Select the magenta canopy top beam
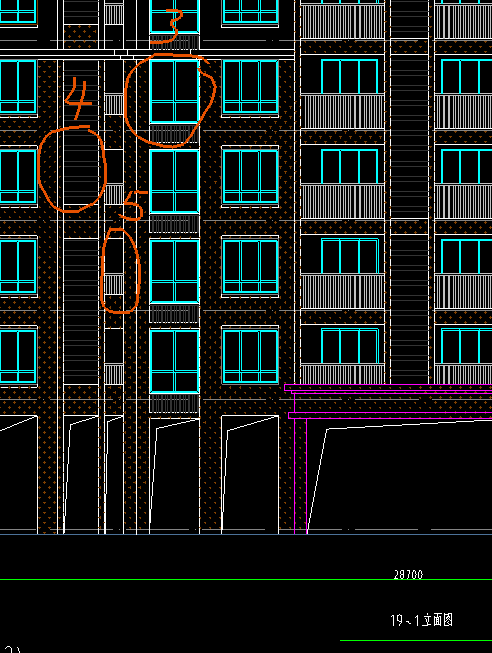The width and height of the screenshot is (492, 653). [x=388, y=388]
